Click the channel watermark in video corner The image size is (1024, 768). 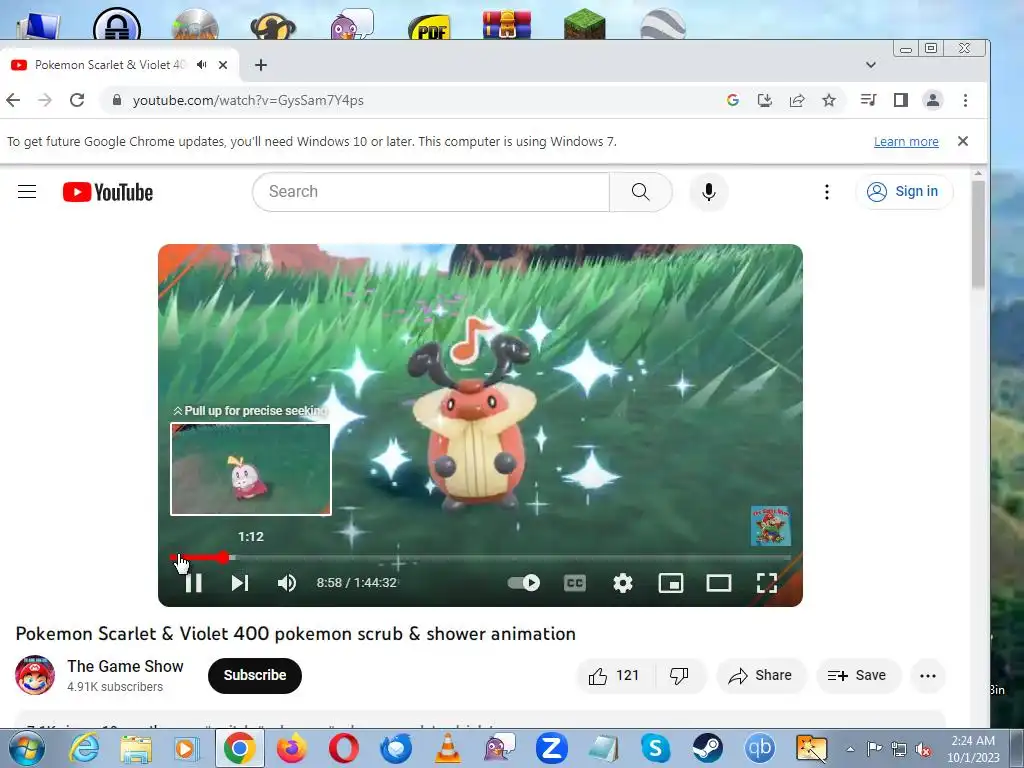(771, 526)
